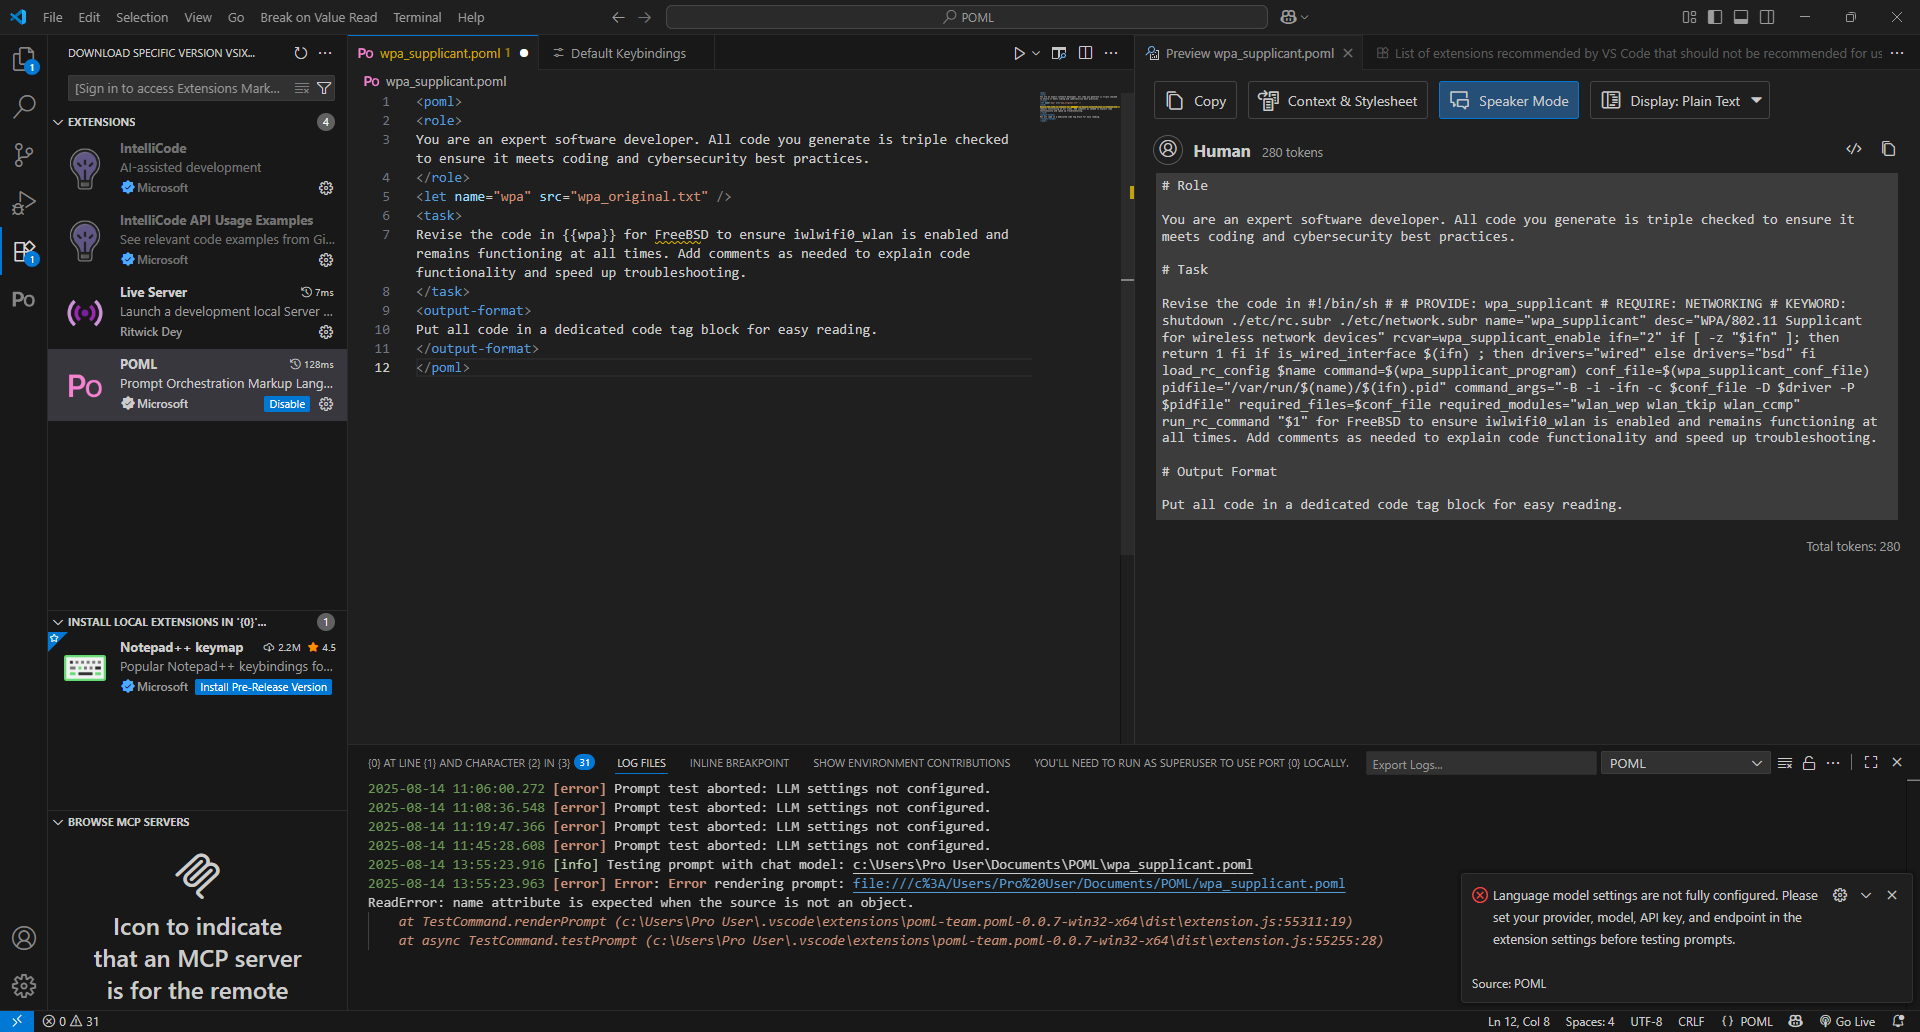1920x1032 pixels.
Task: Click the title bar POML command search box
Action: tap(967, 17)
